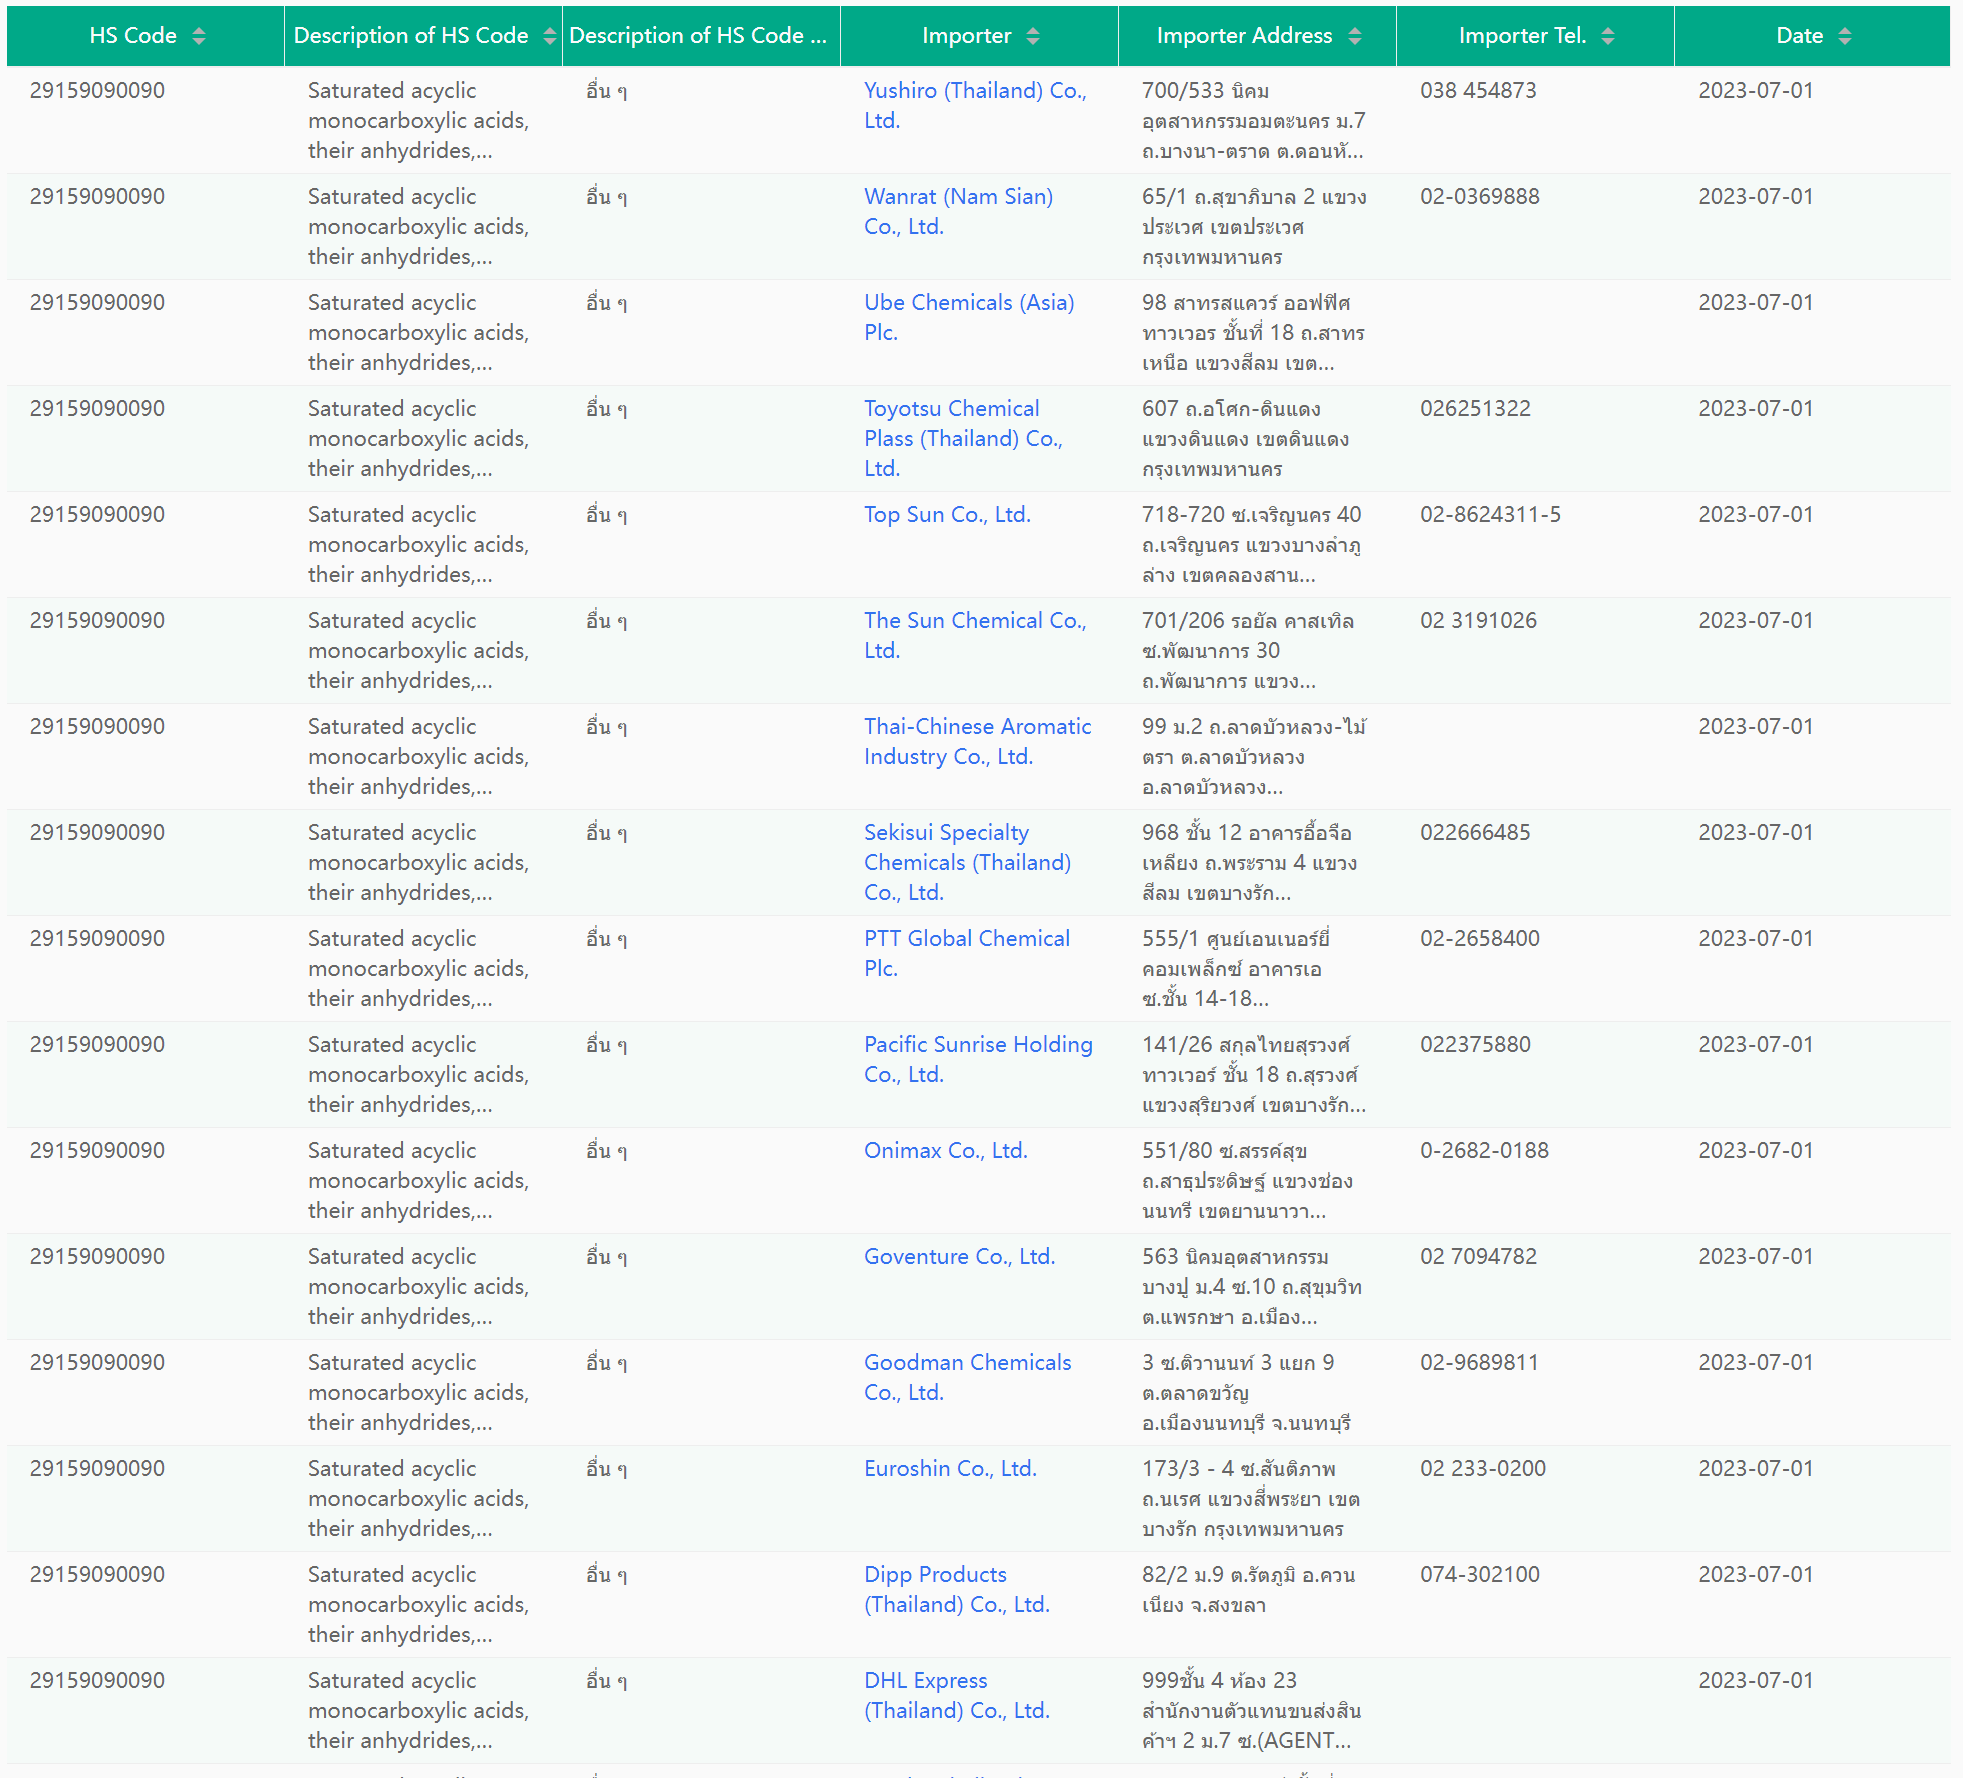
Task: Open Yushiro (Thailand) Co., Ltd. importer link
Action: pyautogui.click(x=975, y=105)
